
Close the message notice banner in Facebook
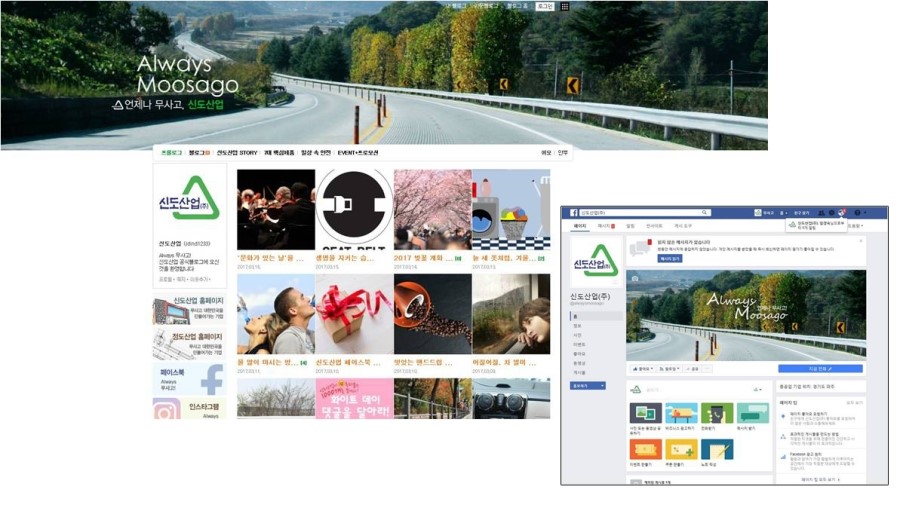pos(861,241)
